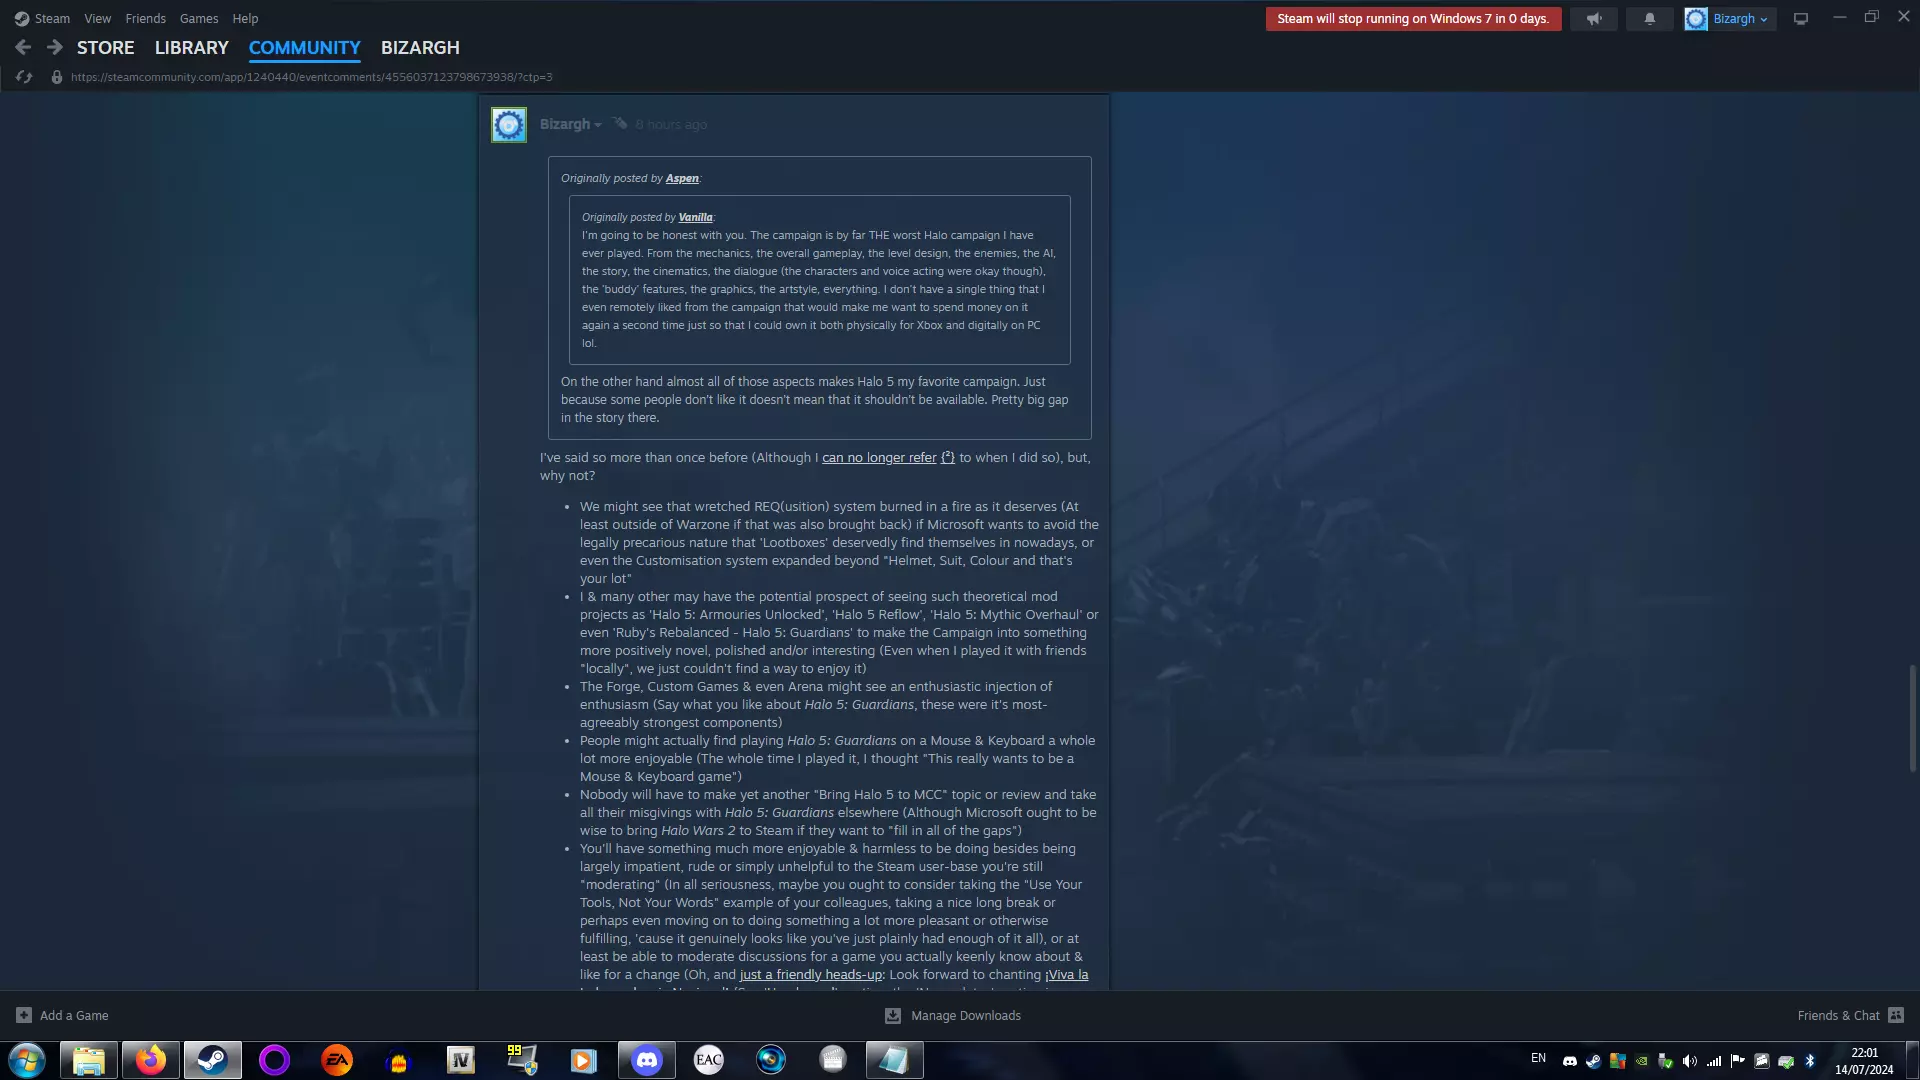Click the Aspen quoted author link
1920x1080 pixels.
(682, 178)
